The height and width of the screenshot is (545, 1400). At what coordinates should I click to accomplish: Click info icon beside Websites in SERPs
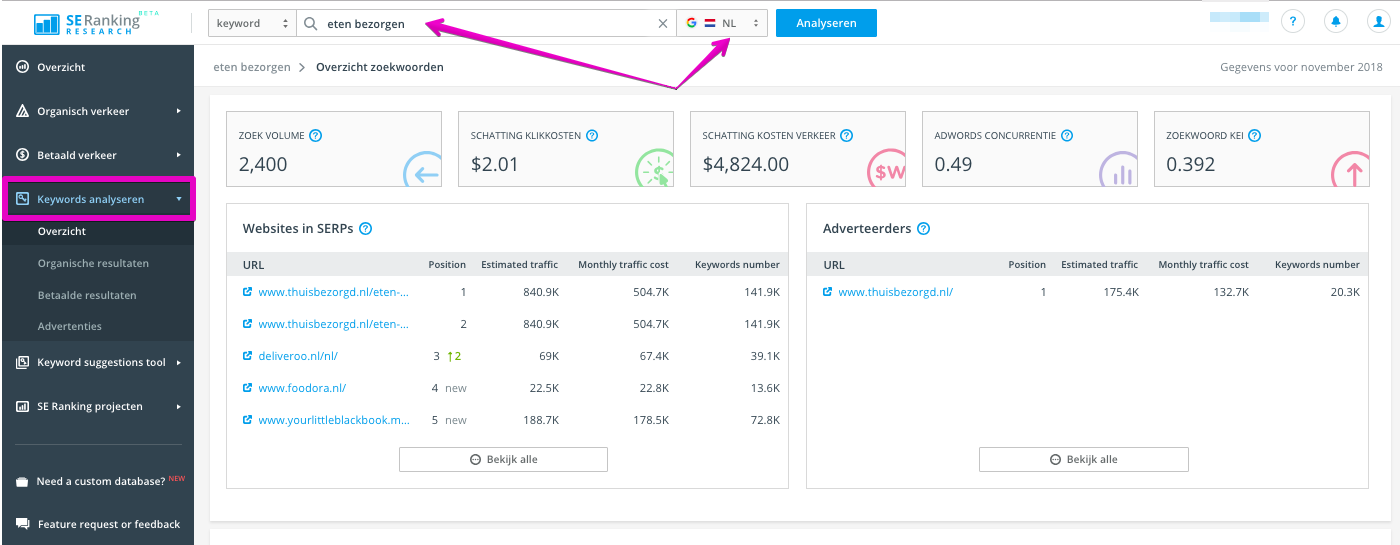click(x=365, y=228)
